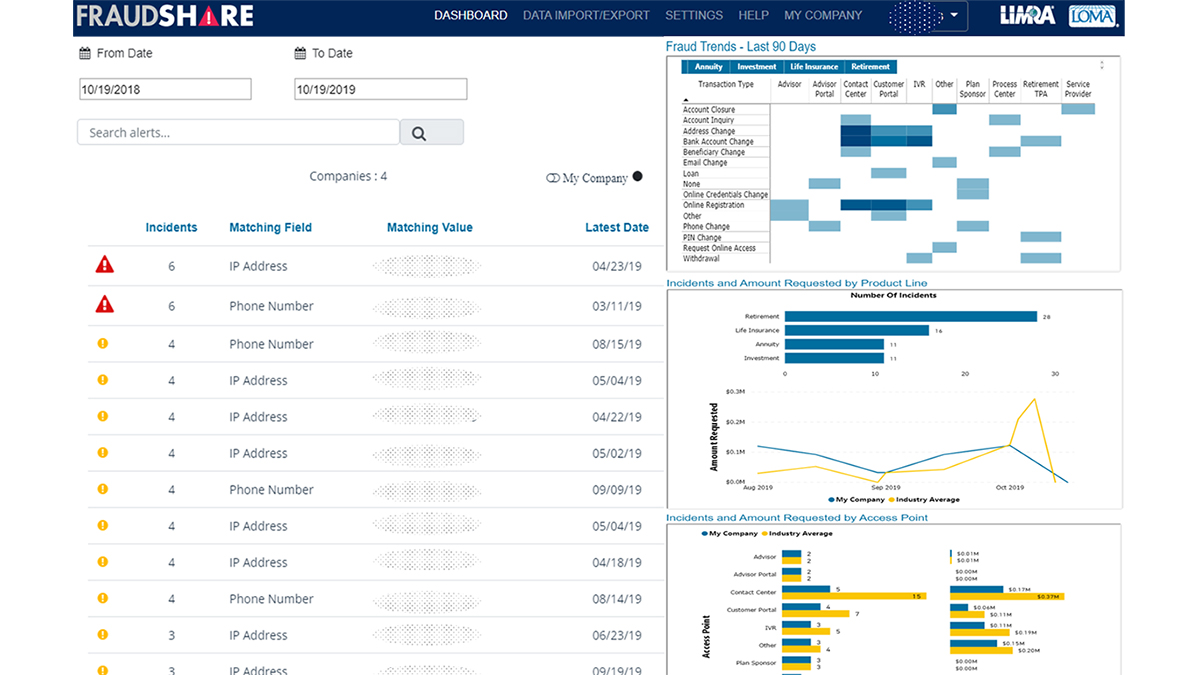Click the 'Retirement TPA' heatmap column header
Viewport: 1200px width, 675px height.
coord(1041,90)
